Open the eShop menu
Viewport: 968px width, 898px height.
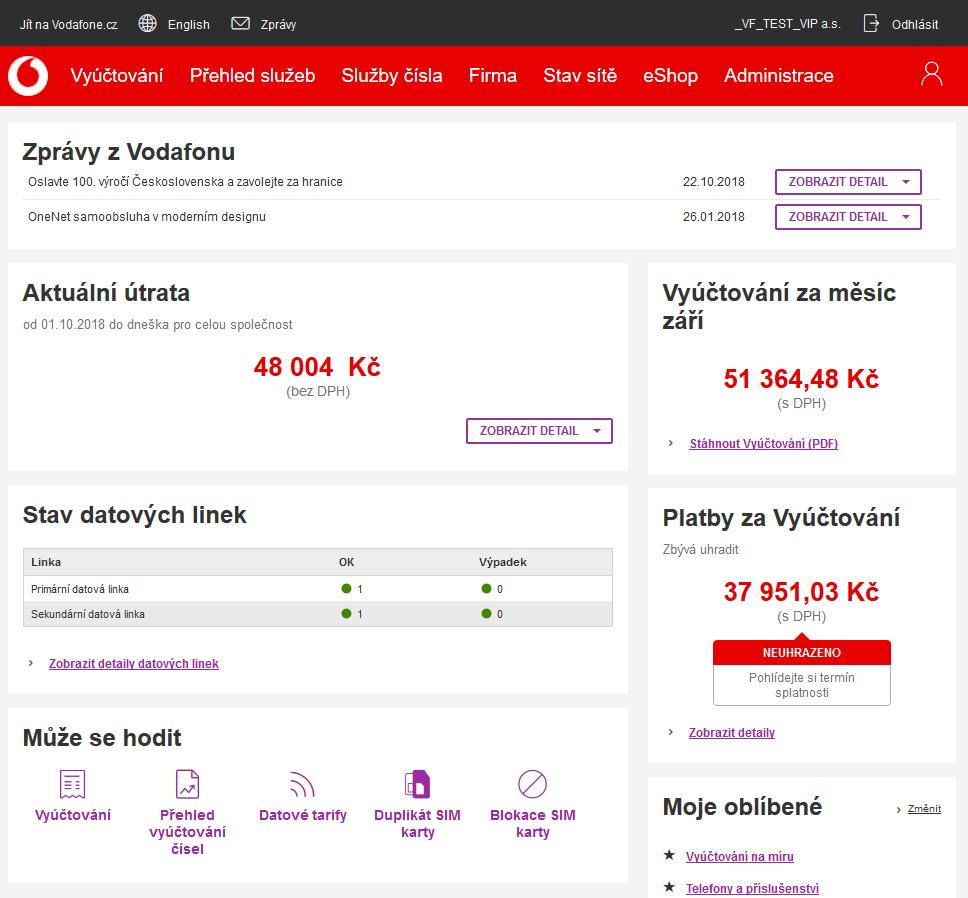pyautogui.click(x=670, y=75)
